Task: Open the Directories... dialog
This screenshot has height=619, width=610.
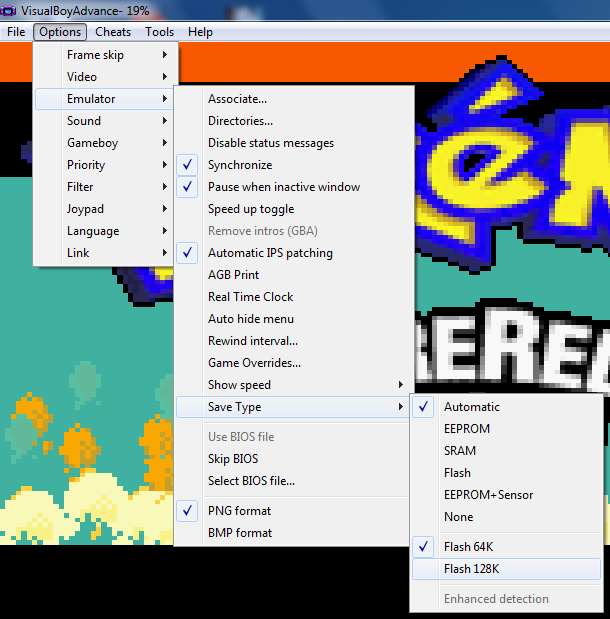Action: (293, 121)
